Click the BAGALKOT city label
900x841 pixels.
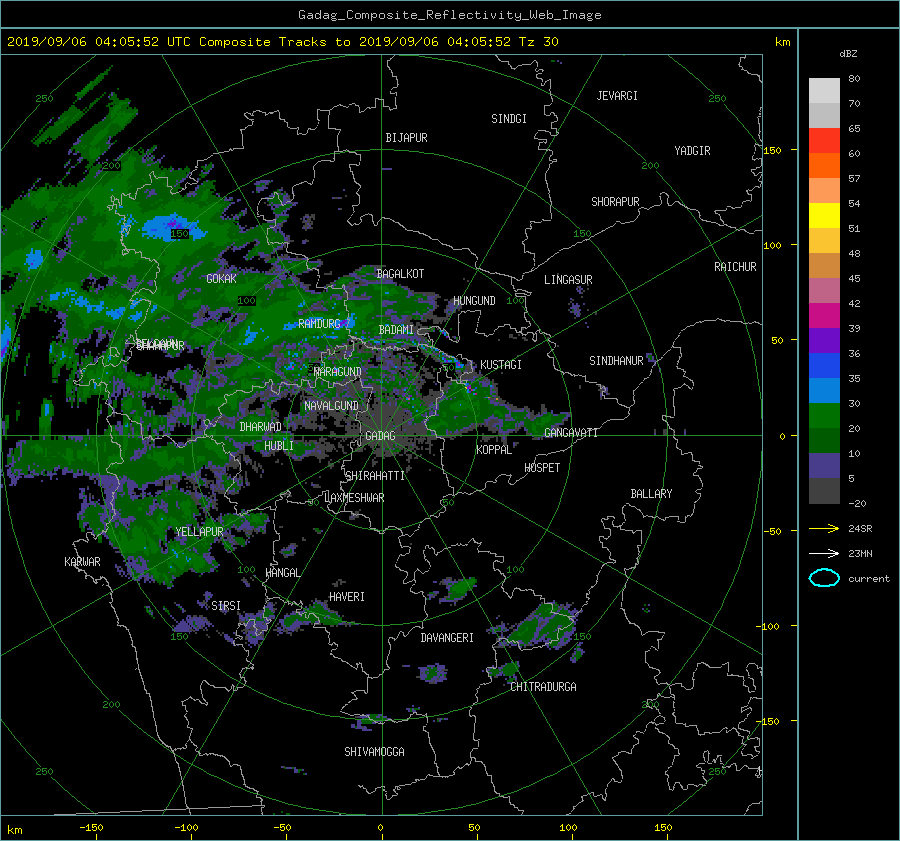click(x=400, y=274)
